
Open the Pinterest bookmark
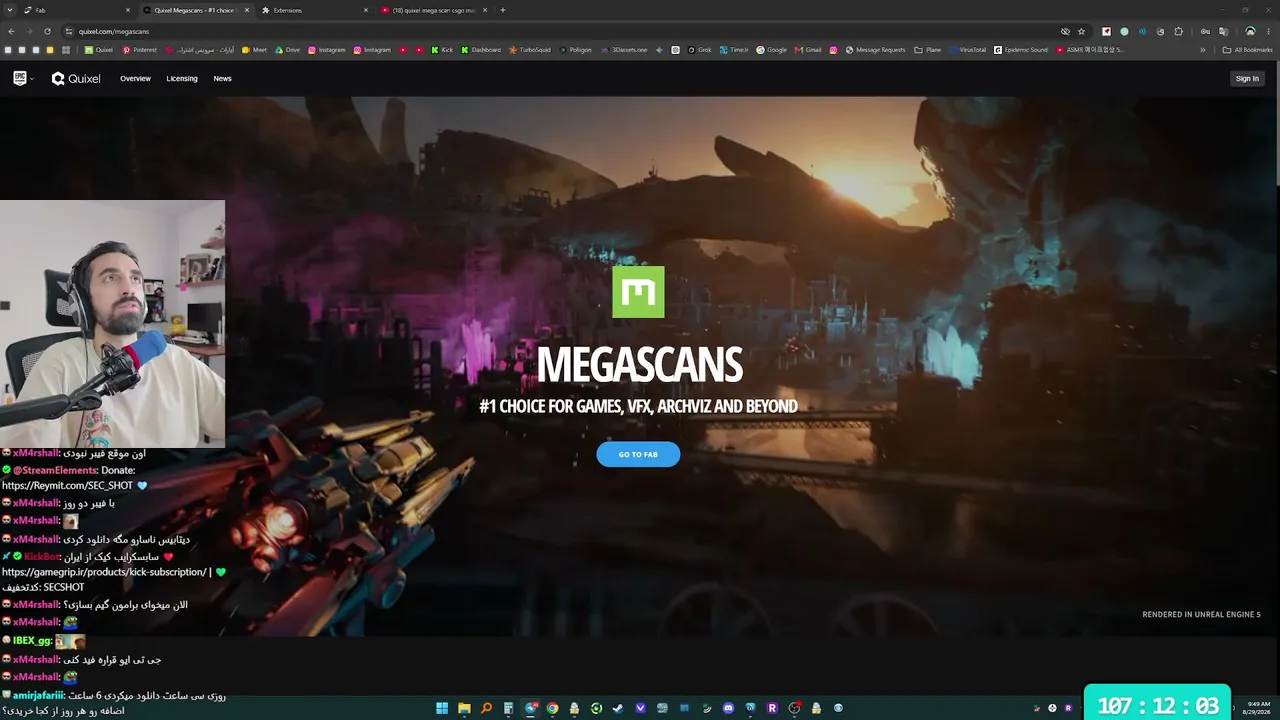(x=140, y=50)
